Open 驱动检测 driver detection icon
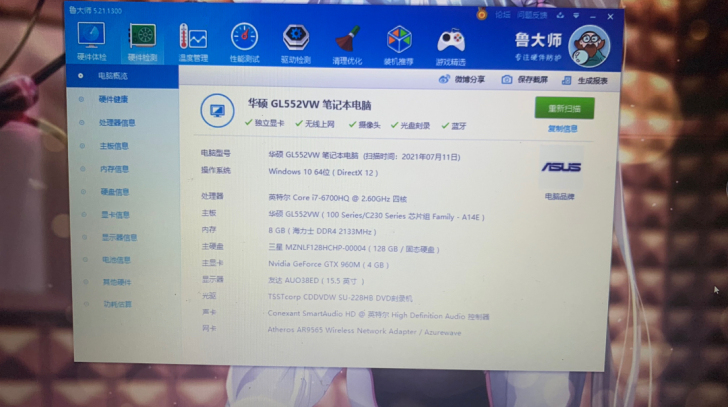Screen dimensions: 728x407 [296, 44]
